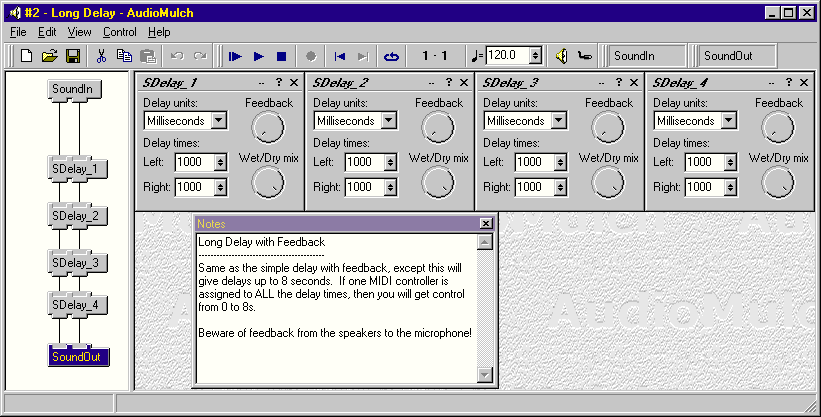Viewport: 821px width, 417px height.
Task: Minimize the SDelay_4 panel
Action: pyautogui.click(x=771, y=83)
